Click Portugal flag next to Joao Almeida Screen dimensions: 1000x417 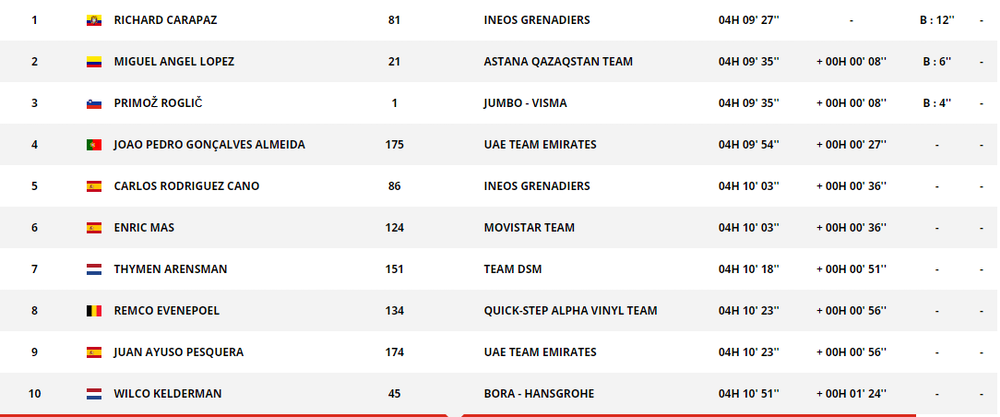coord(94,145)
